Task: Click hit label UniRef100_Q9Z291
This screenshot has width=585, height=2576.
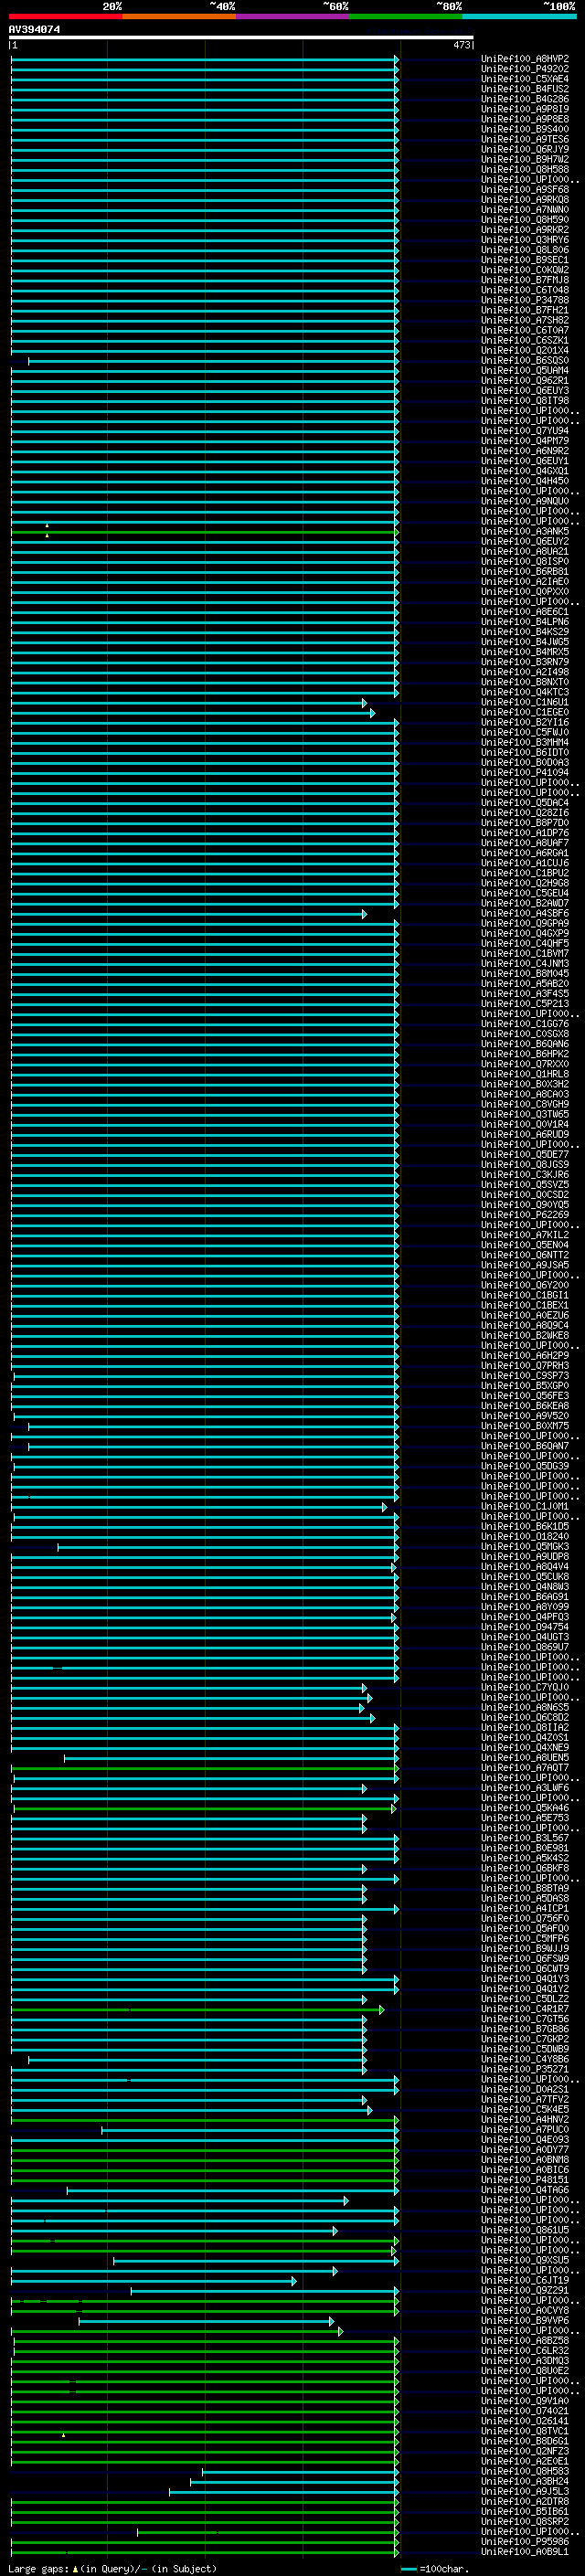Action: (x=525, y=2290)
